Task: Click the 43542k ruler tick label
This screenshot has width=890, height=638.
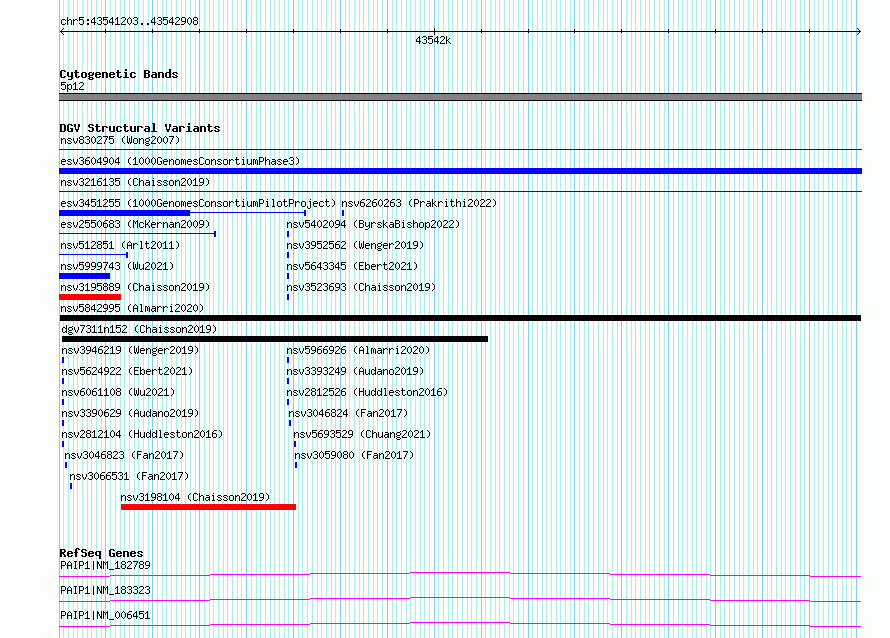Action: click(x=433, y=40)
